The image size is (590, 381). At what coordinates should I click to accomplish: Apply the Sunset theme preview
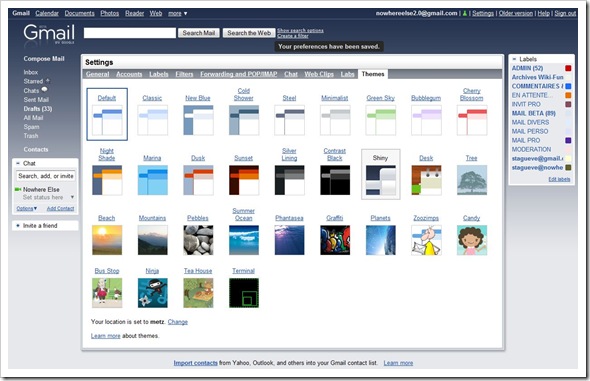(x=244, y=180)
